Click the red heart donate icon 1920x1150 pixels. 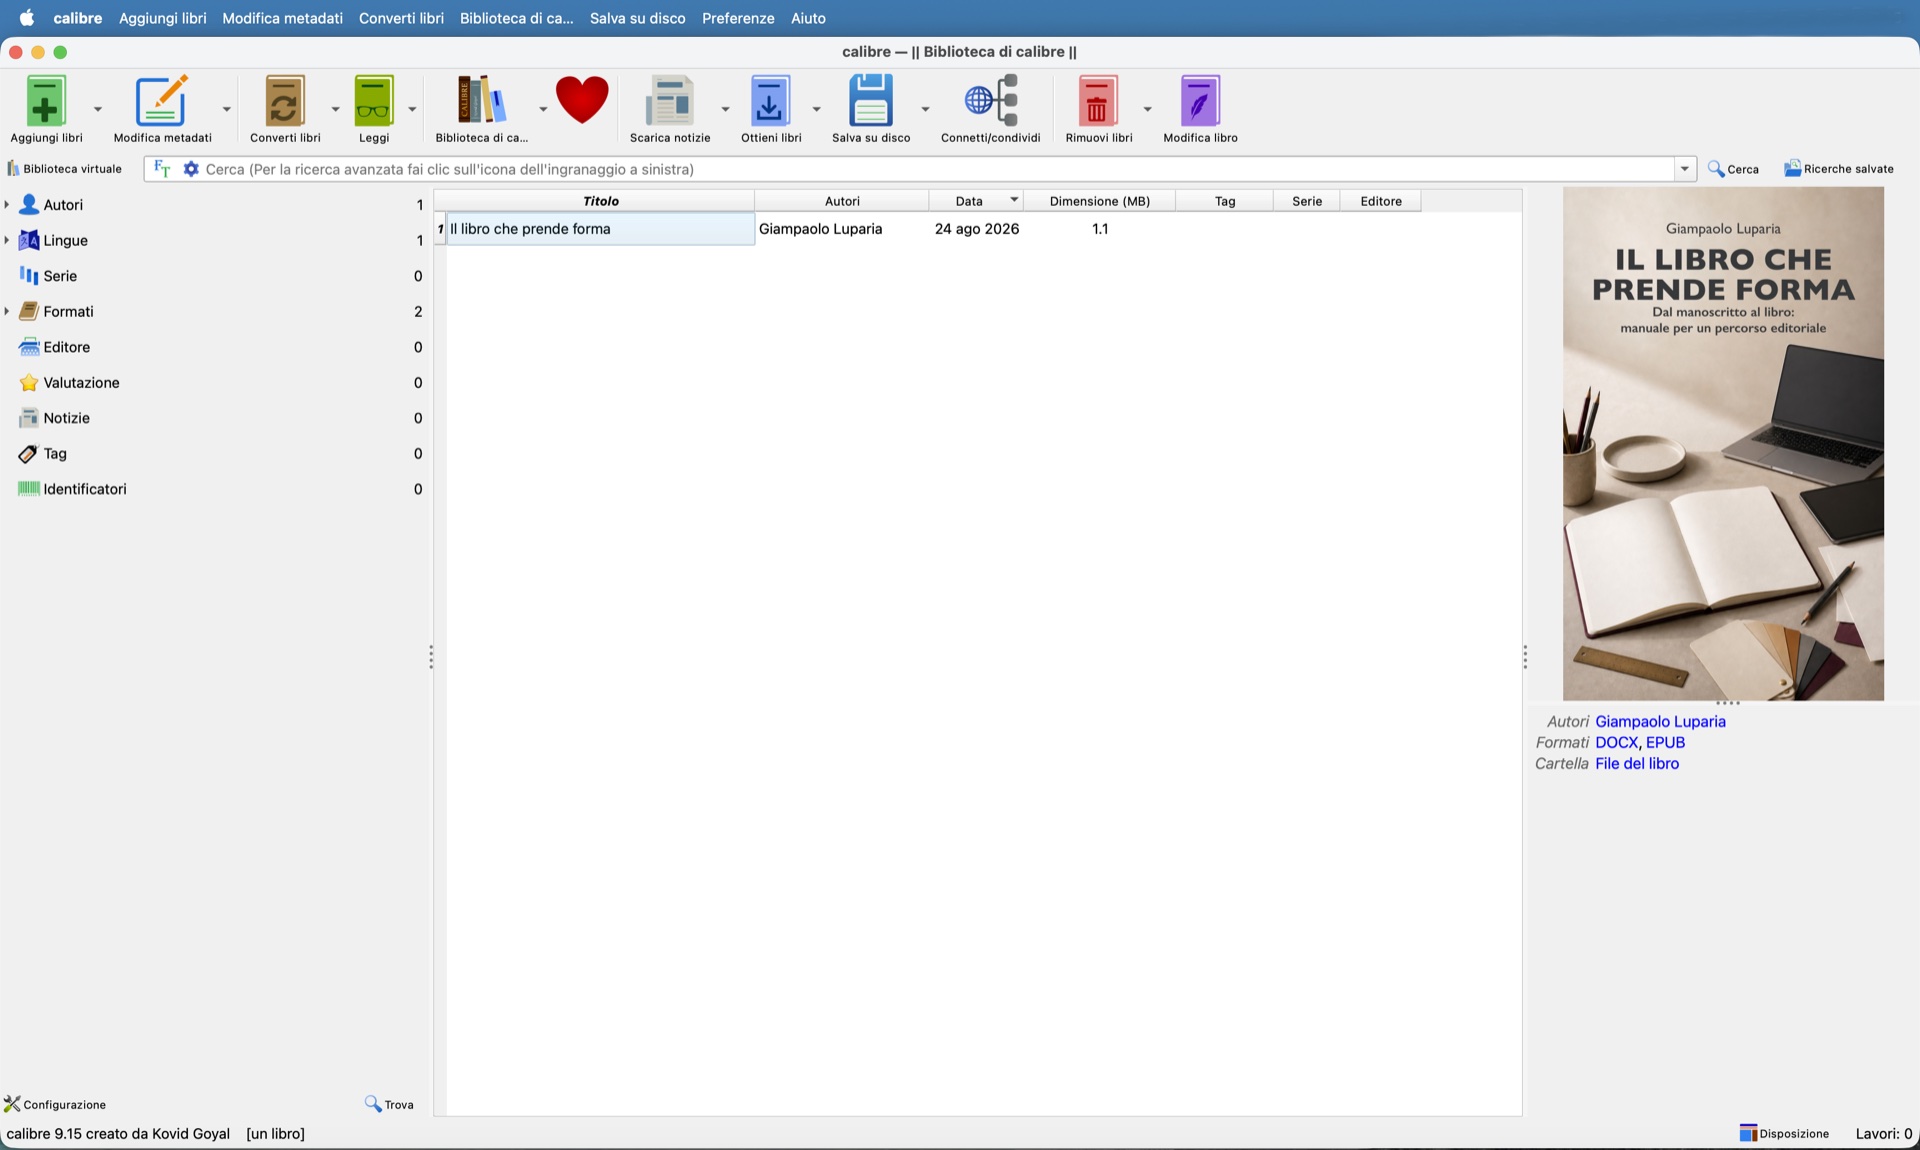coord(582,100)
